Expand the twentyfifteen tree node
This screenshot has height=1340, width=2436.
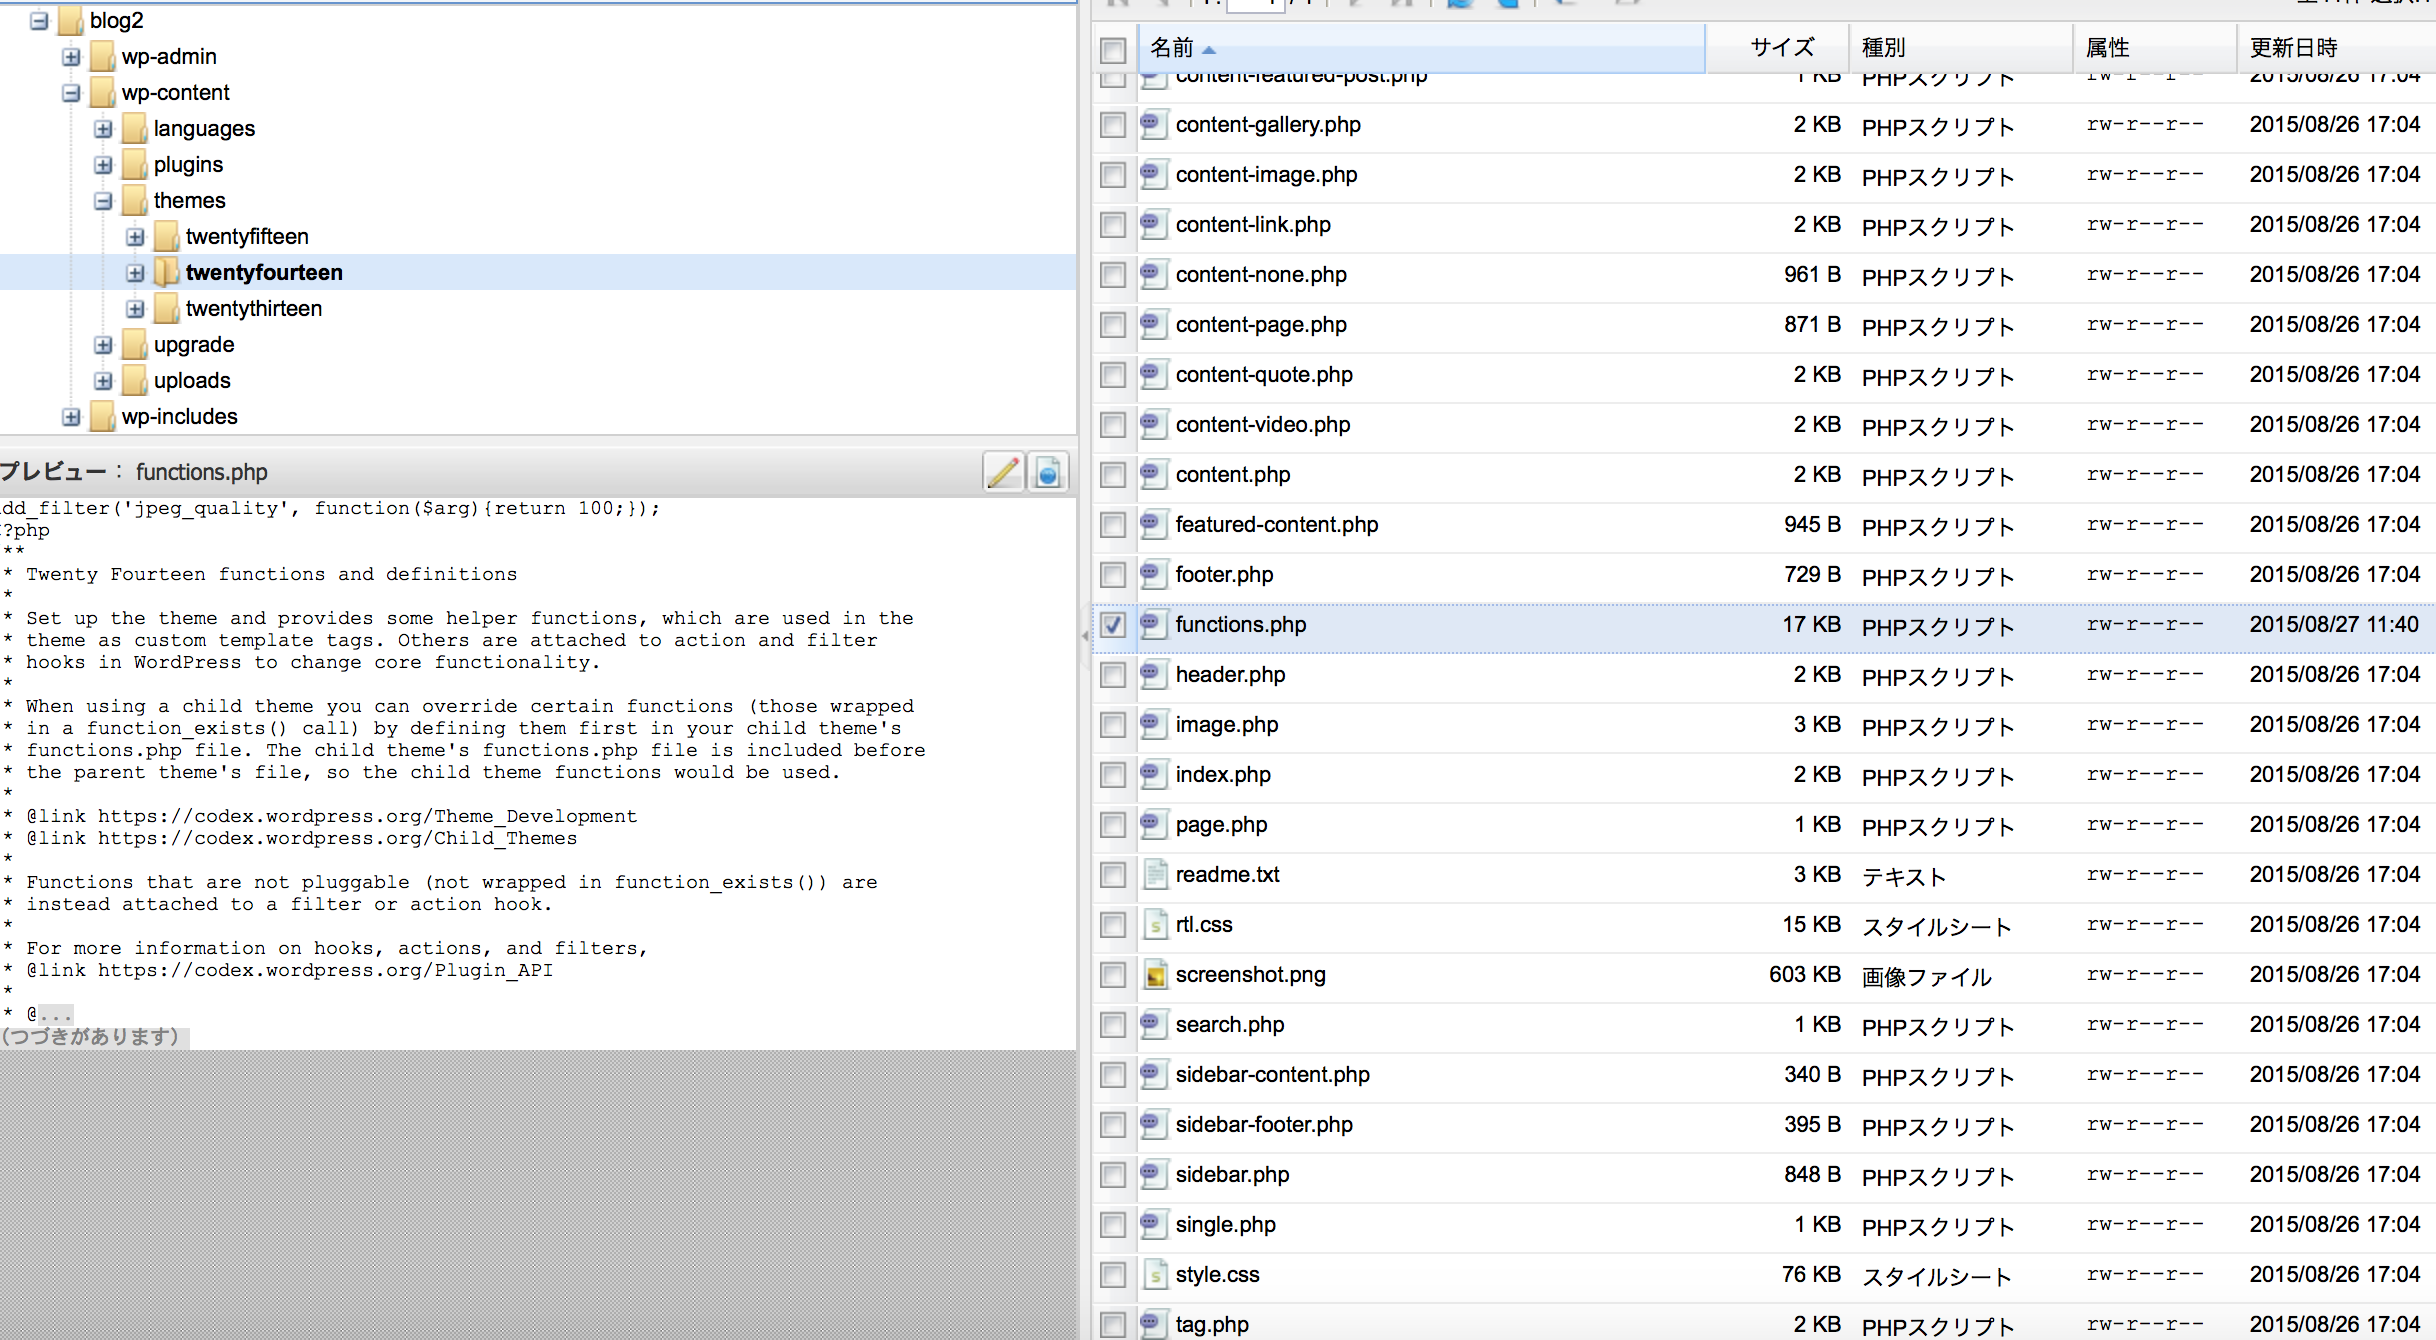[x=135, y=237]
